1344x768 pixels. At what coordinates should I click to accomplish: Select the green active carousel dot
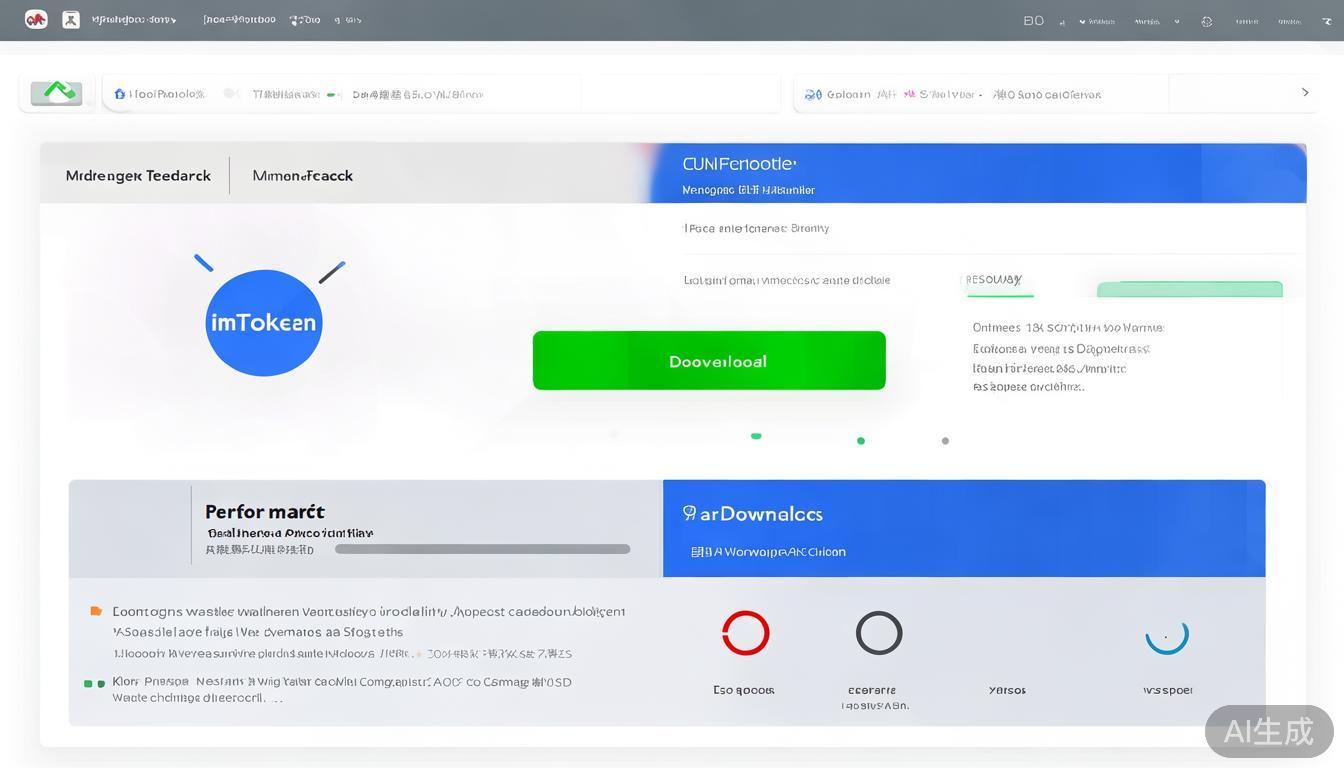click(756, 436)
